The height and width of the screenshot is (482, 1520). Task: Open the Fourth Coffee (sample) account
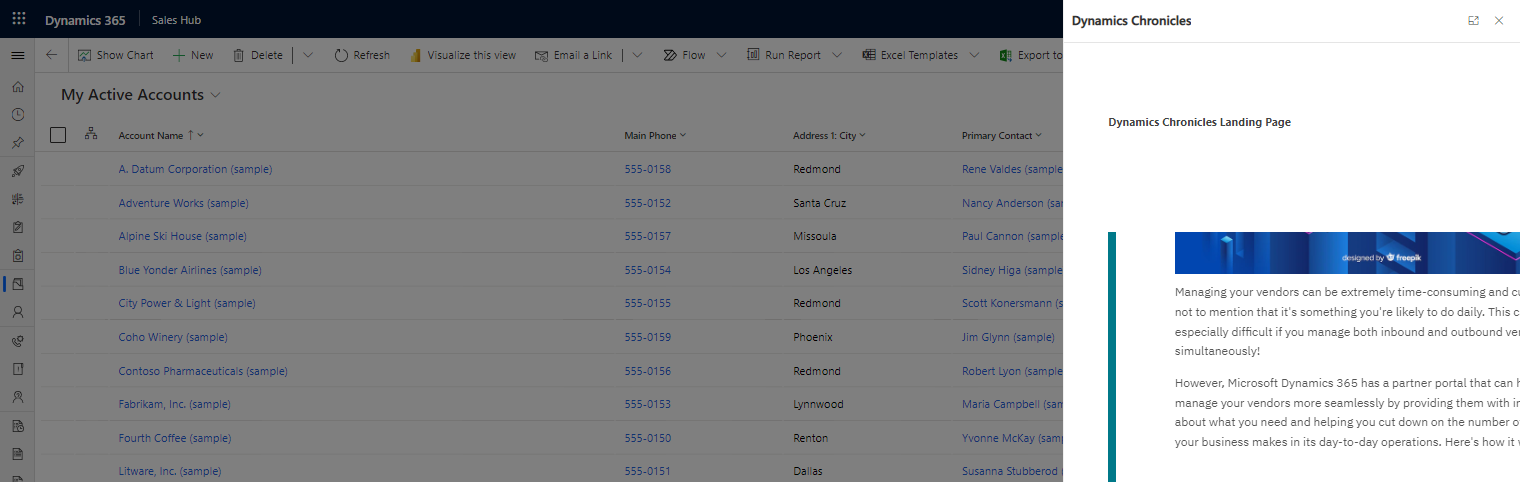click(x=176, y=438)
